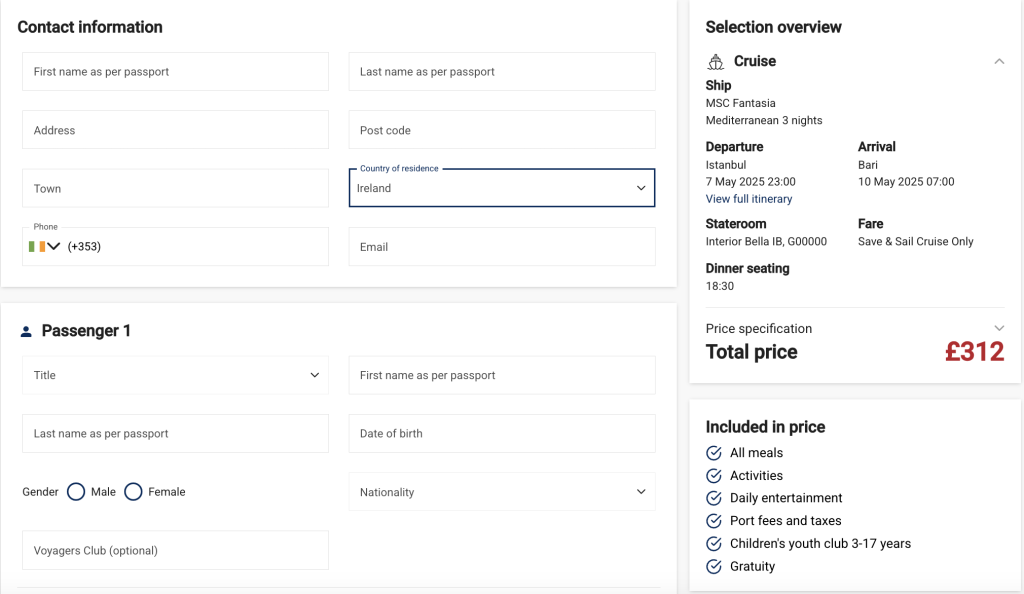Open the Irish flag phone country selector

pos(44,246)
